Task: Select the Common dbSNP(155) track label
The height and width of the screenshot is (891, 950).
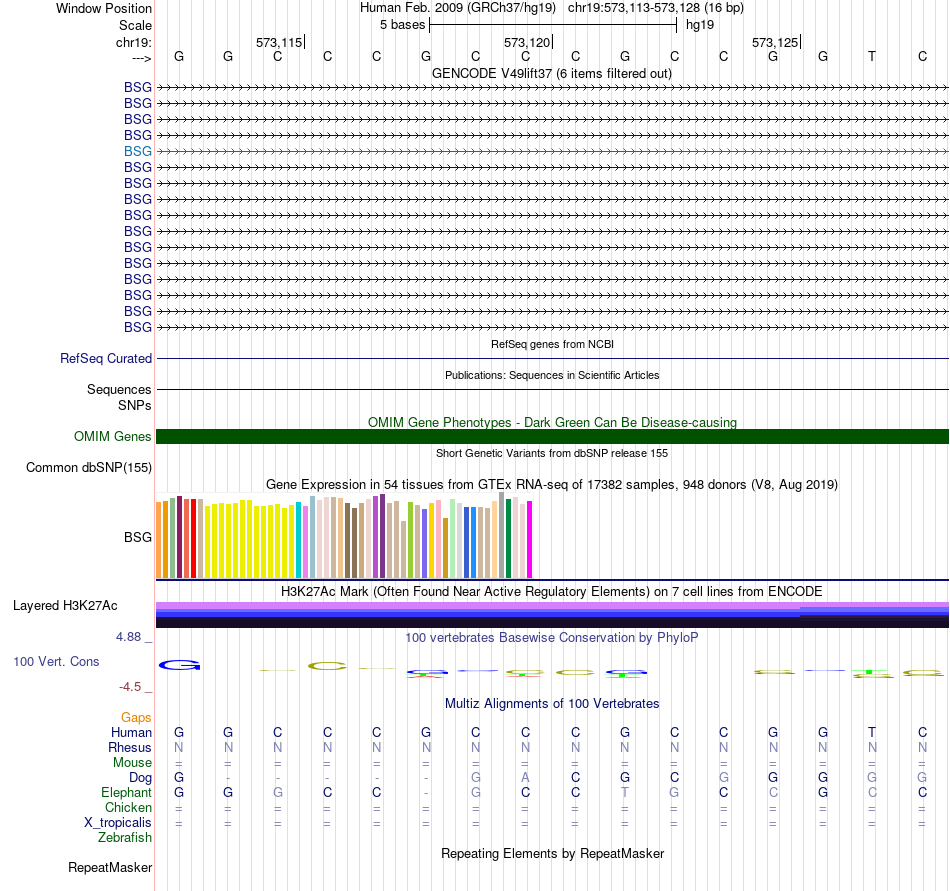Action: pos(88,468)
